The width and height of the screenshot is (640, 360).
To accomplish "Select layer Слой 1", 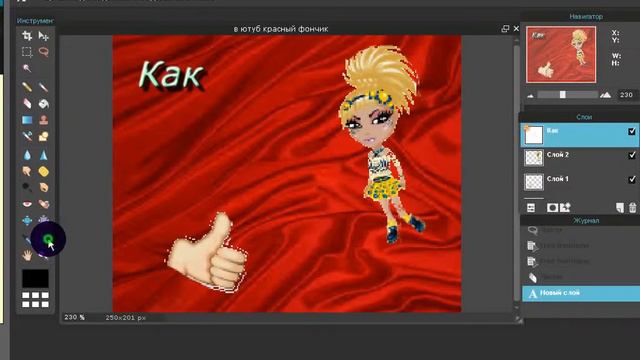I will 580,182.
